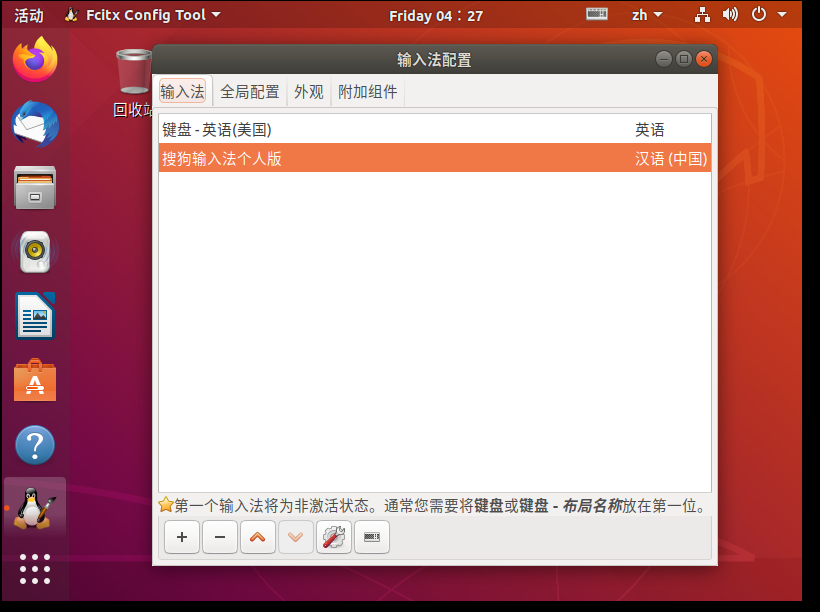Click the star icon beside the hint text
The image size is (820, 612).
pos(166,505)
